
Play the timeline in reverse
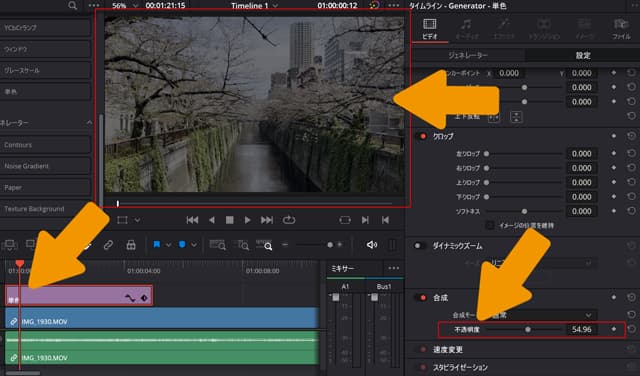point(211,220)
